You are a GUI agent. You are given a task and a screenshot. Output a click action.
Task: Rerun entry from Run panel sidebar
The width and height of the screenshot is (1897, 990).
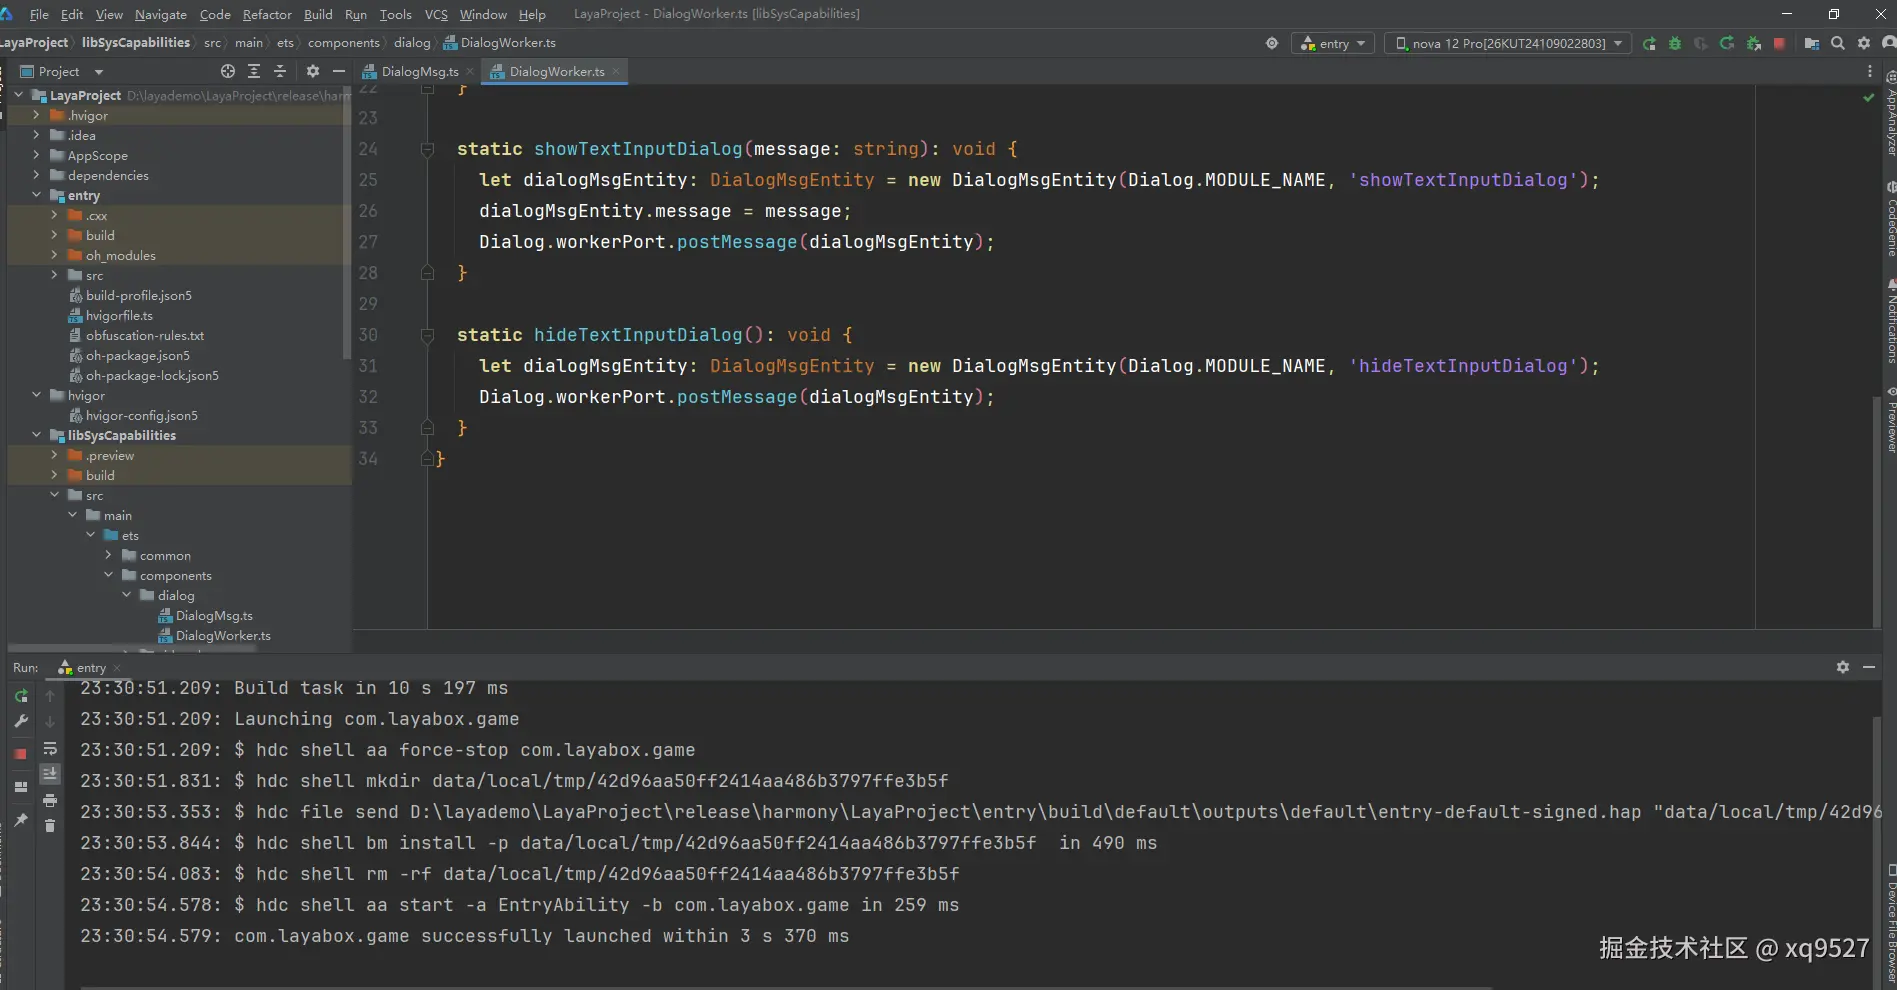[21, 696]
